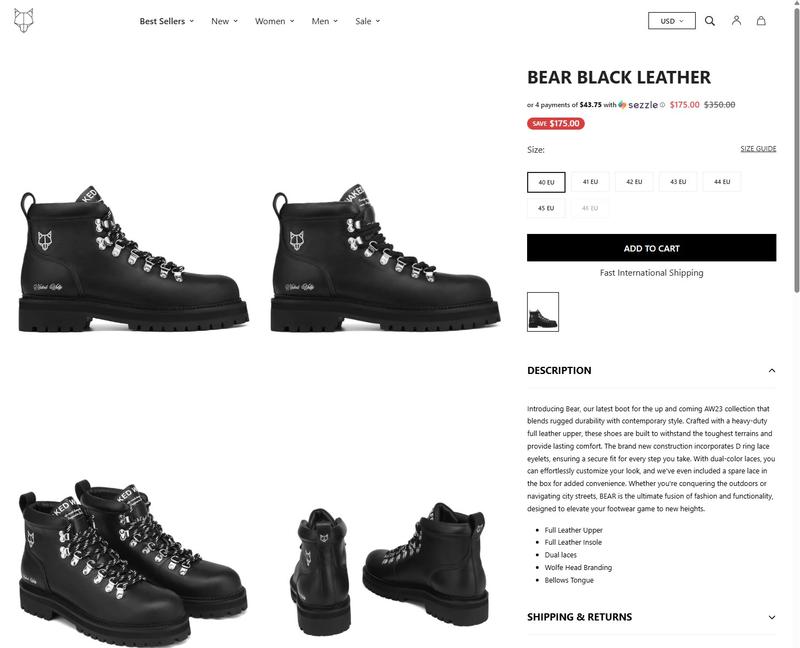Open the USD currency dropdown
800x648 pixels.
point(671,21)
